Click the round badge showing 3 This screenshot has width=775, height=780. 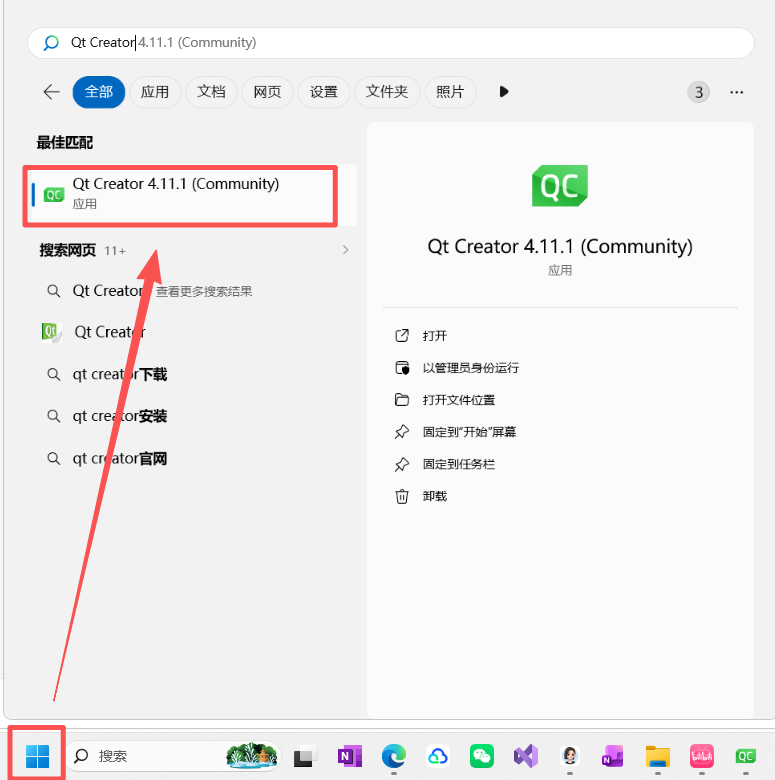(x=698, y=92)
